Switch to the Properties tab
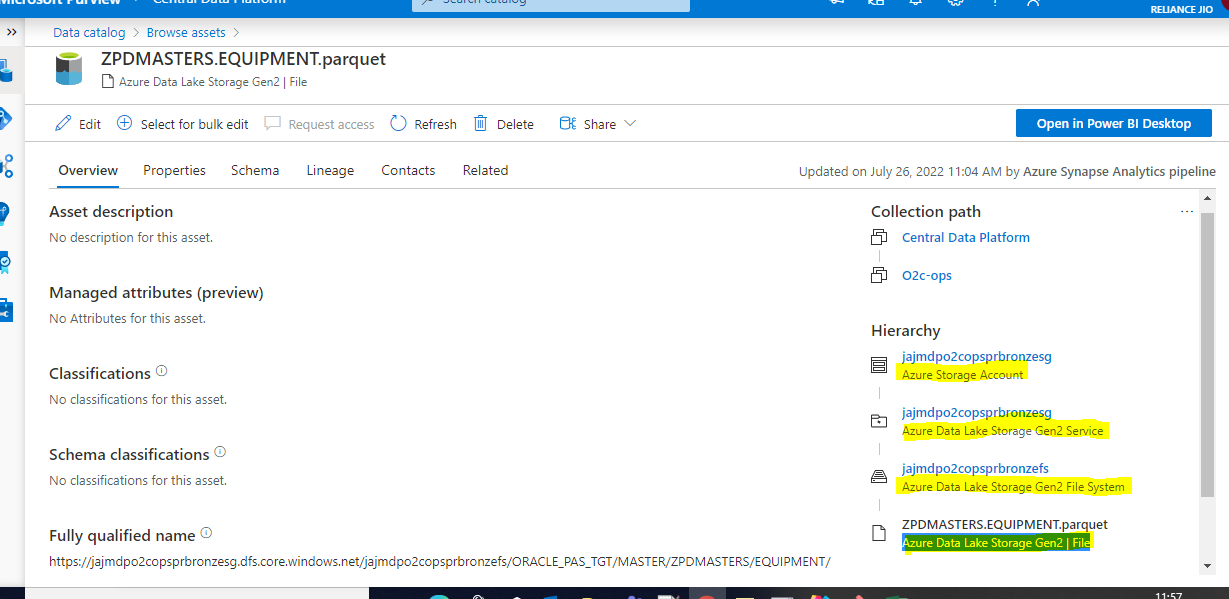This screenshot has width=1229, height=599. [174, 171]
